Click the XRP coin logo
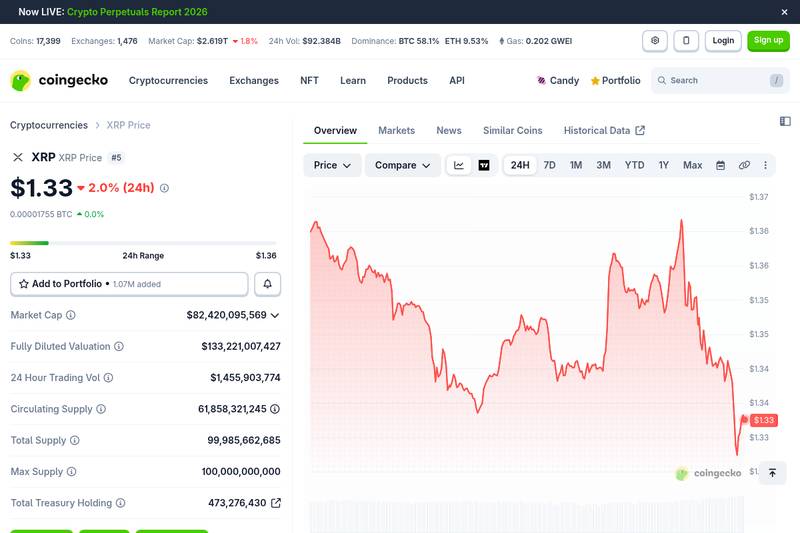 (18, 157)
